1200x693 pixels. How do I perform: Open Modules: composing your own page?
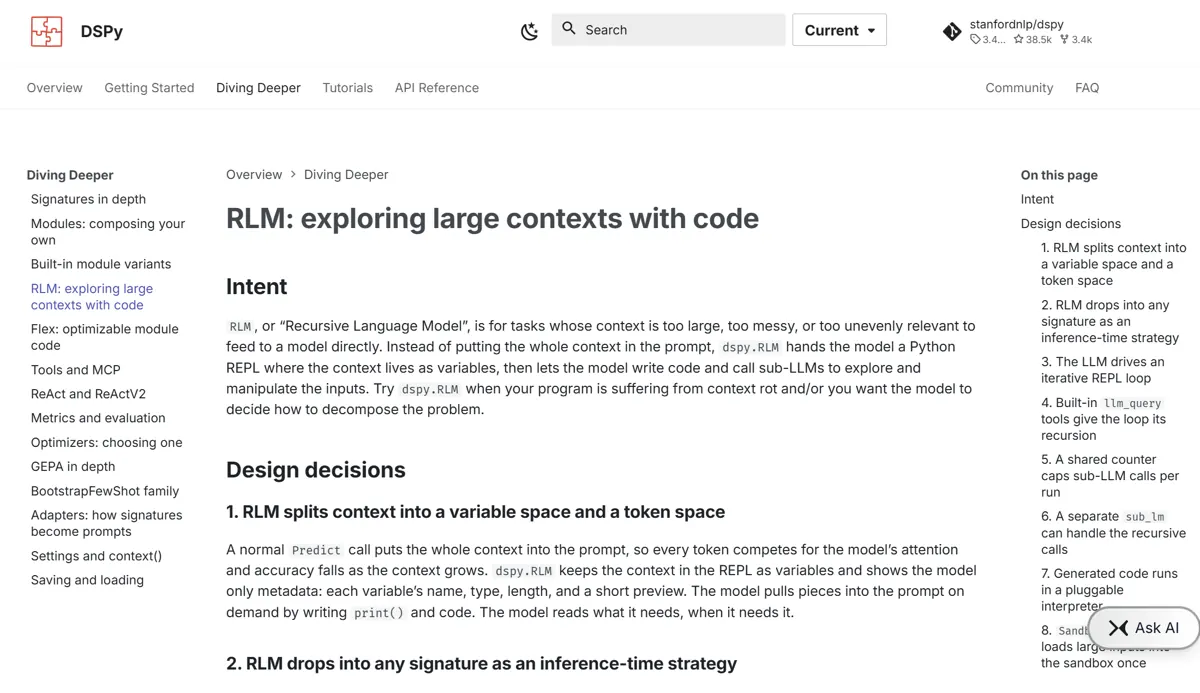point(108,232)
